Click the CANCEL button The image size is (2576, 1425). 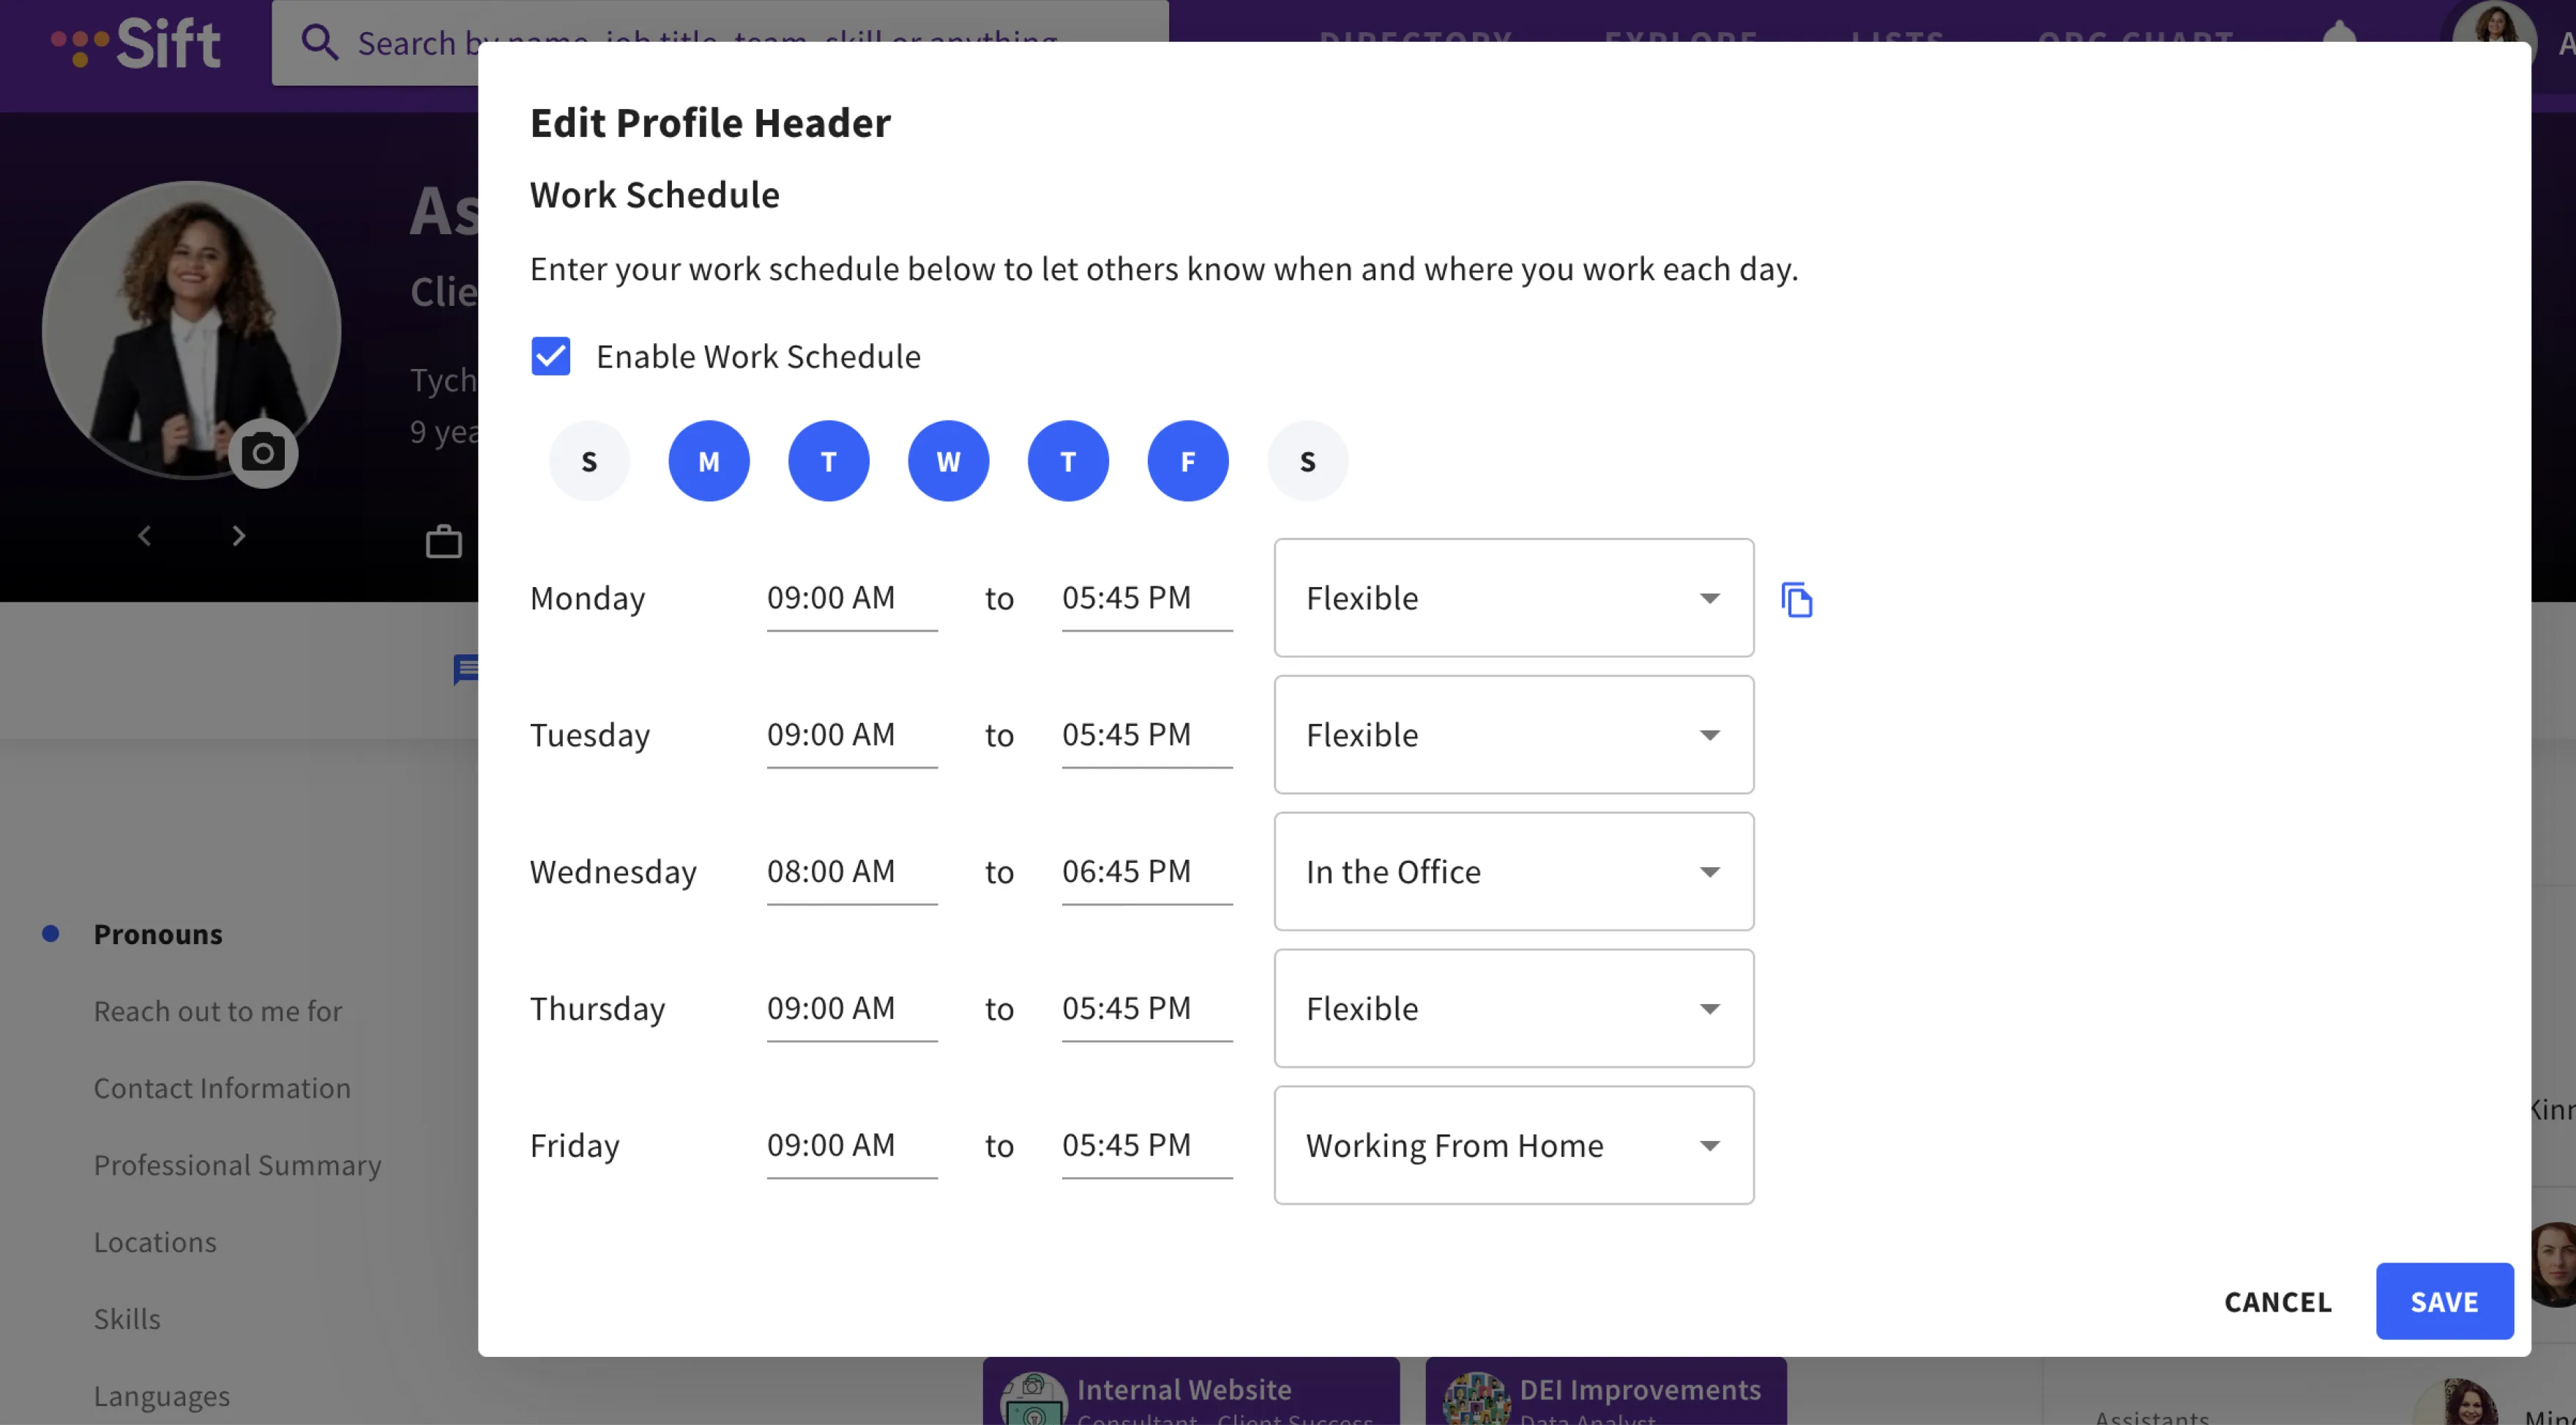coord(2277,1301)
